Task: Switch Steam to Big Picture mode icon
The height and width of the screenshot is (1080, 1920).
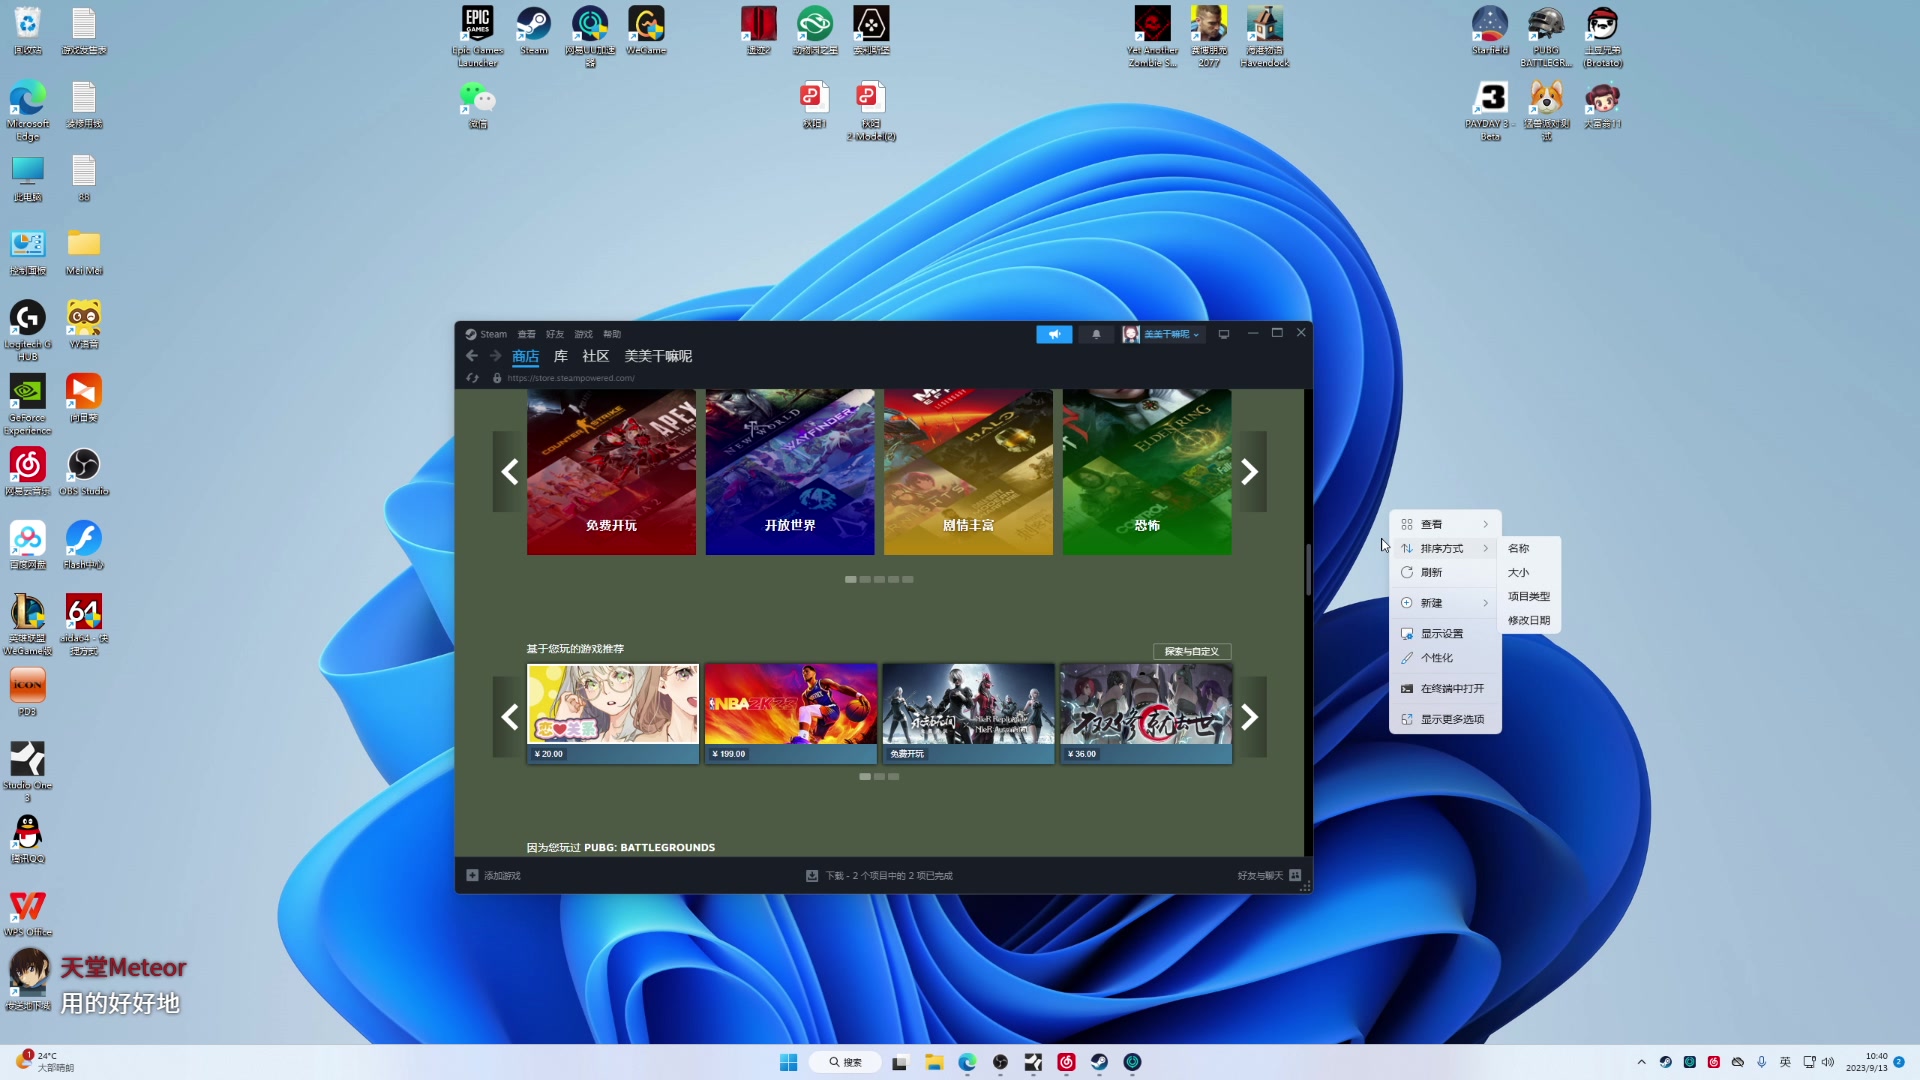Action: click(1224, 334)
